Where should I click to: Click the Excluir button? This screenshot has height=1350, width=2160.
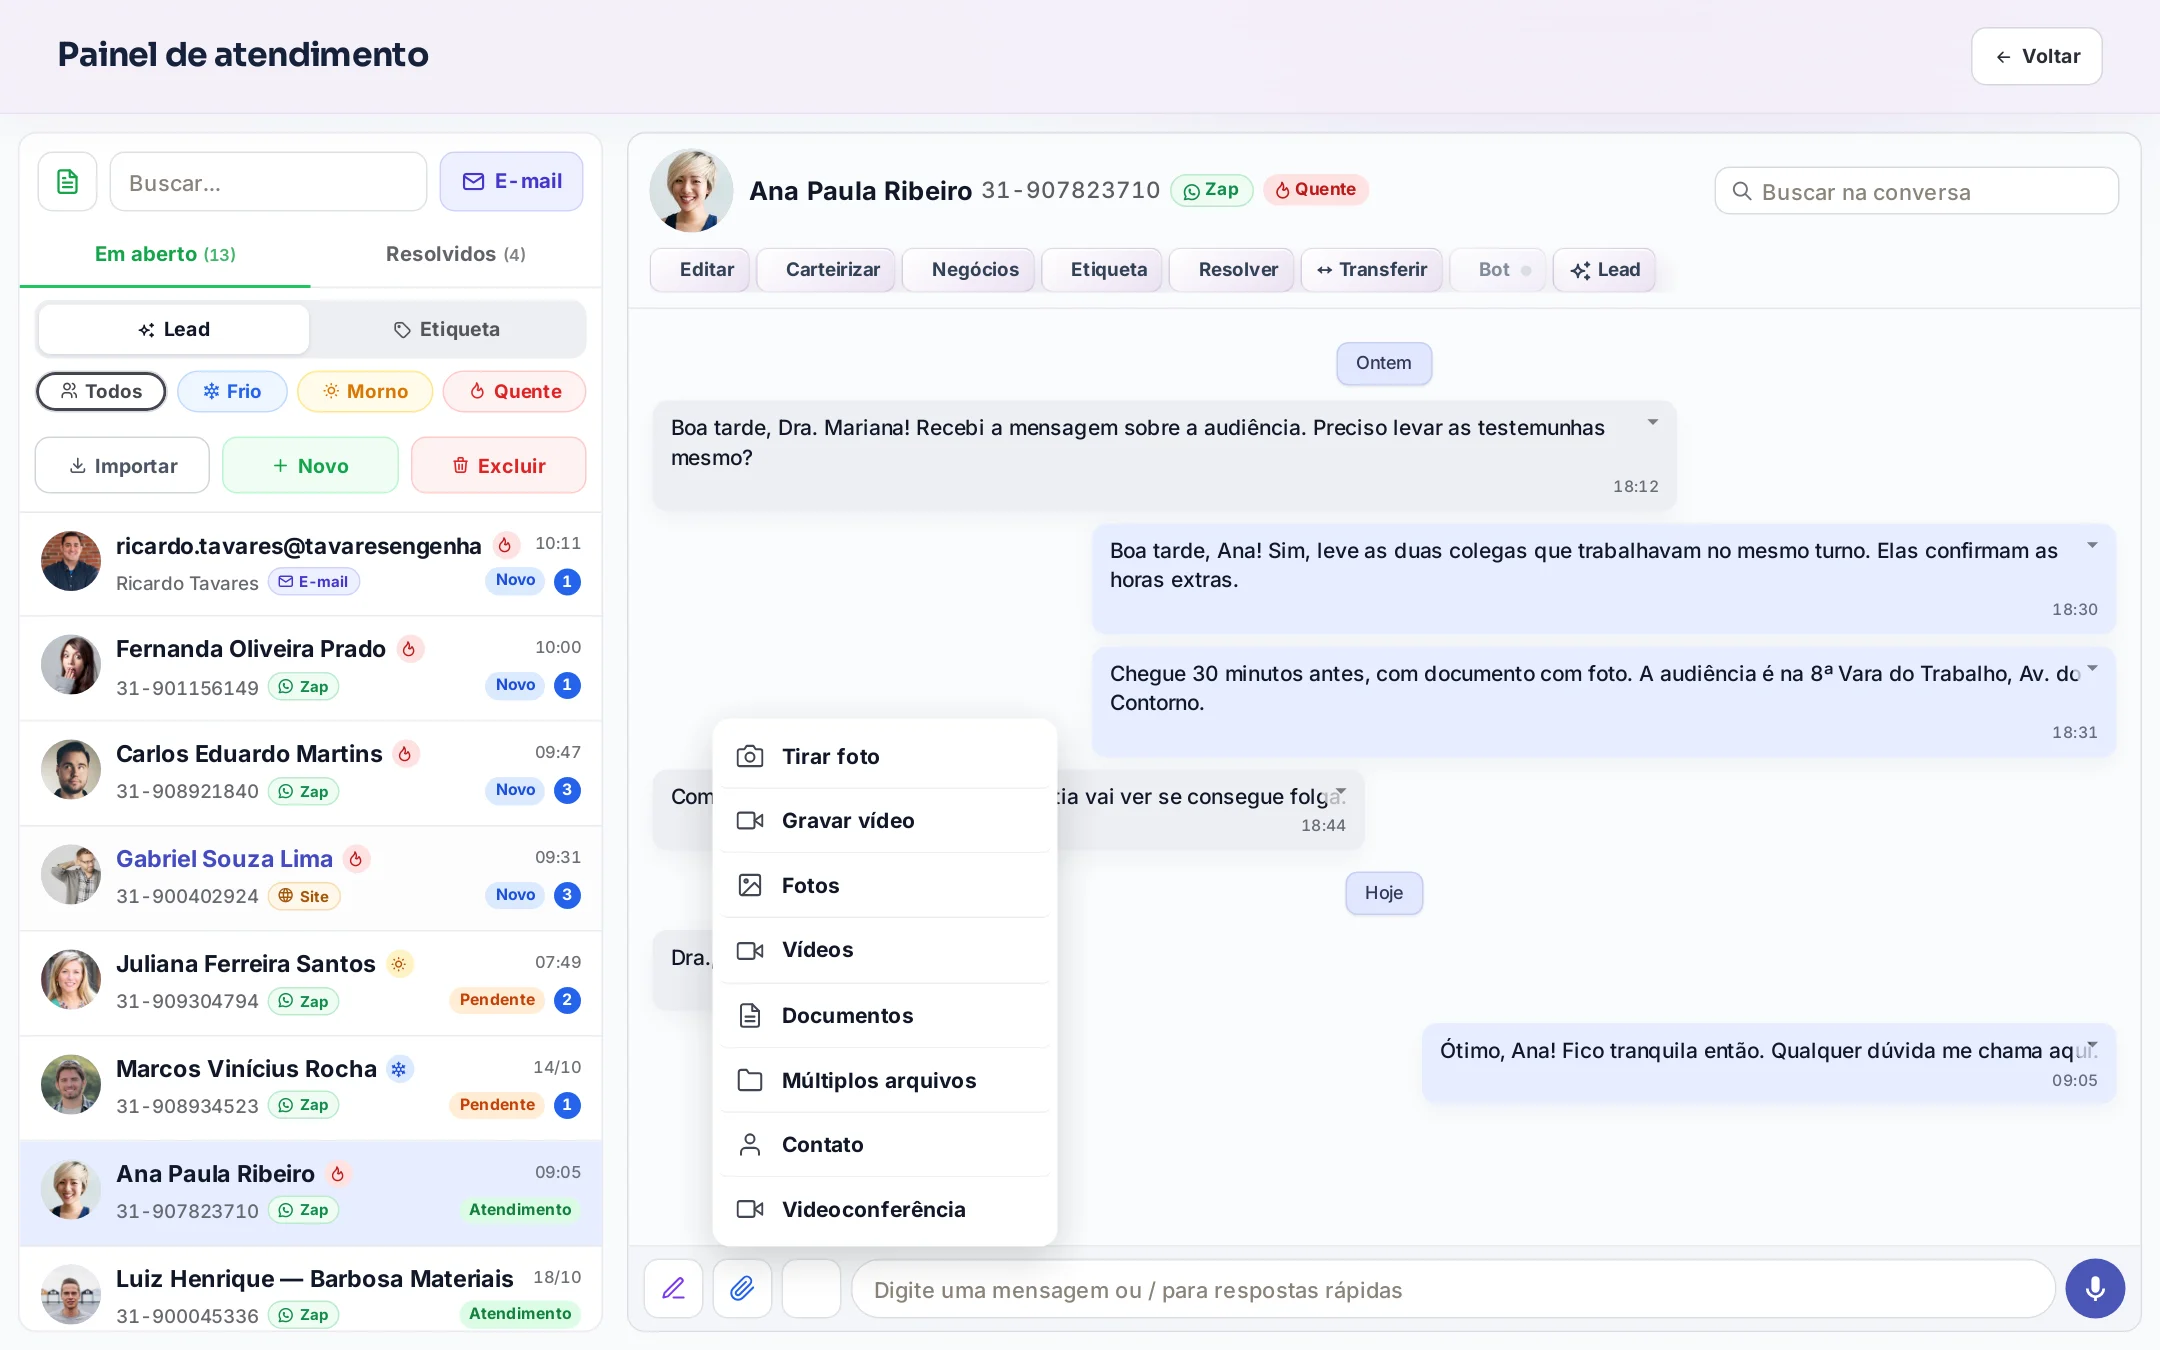pyautogui.click(x=498, y=465)
